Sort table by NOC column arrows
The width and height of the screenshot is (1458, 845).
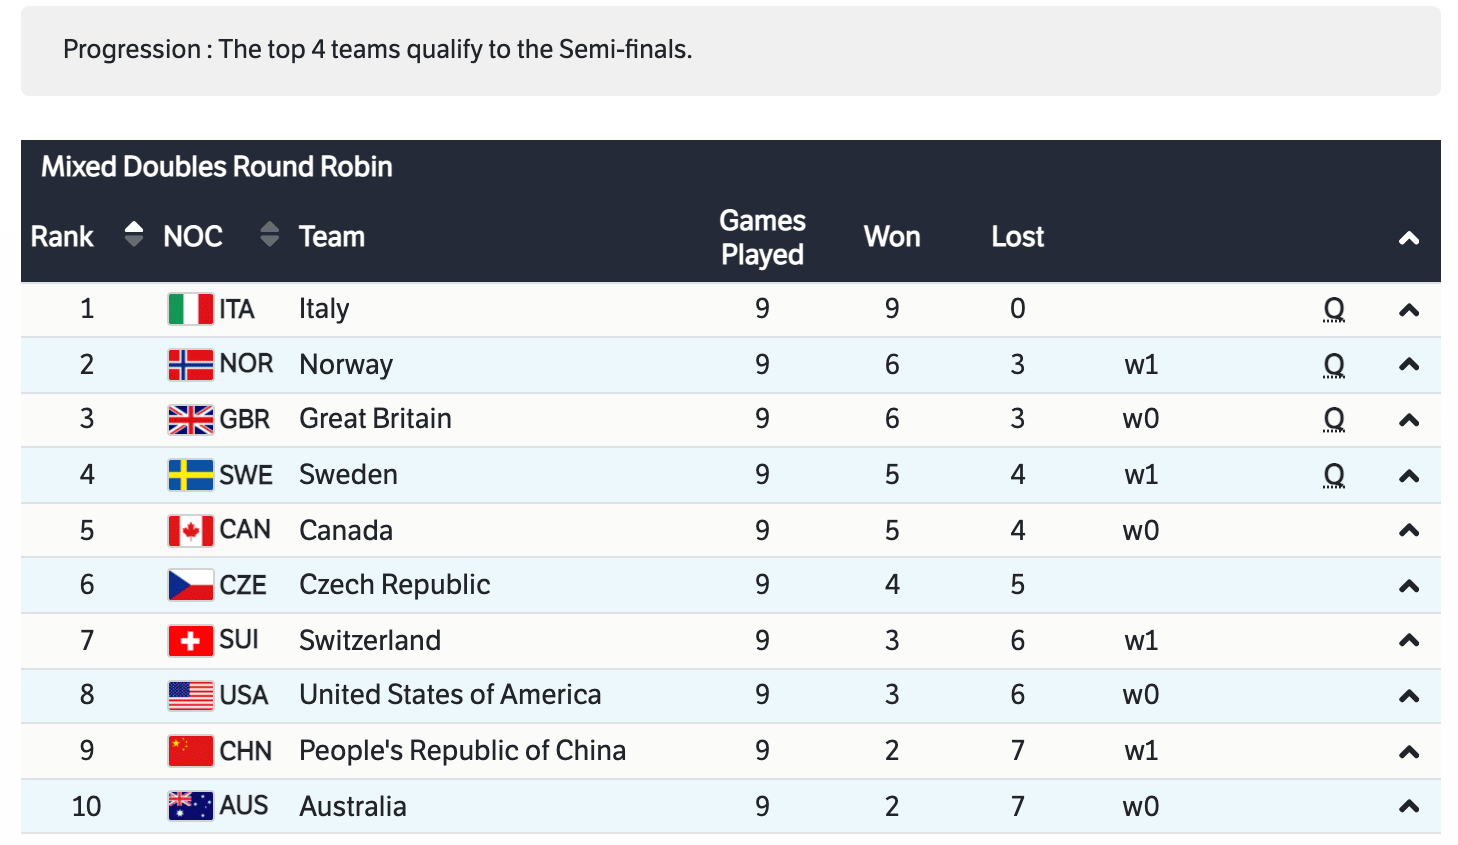tap(269, 235)
